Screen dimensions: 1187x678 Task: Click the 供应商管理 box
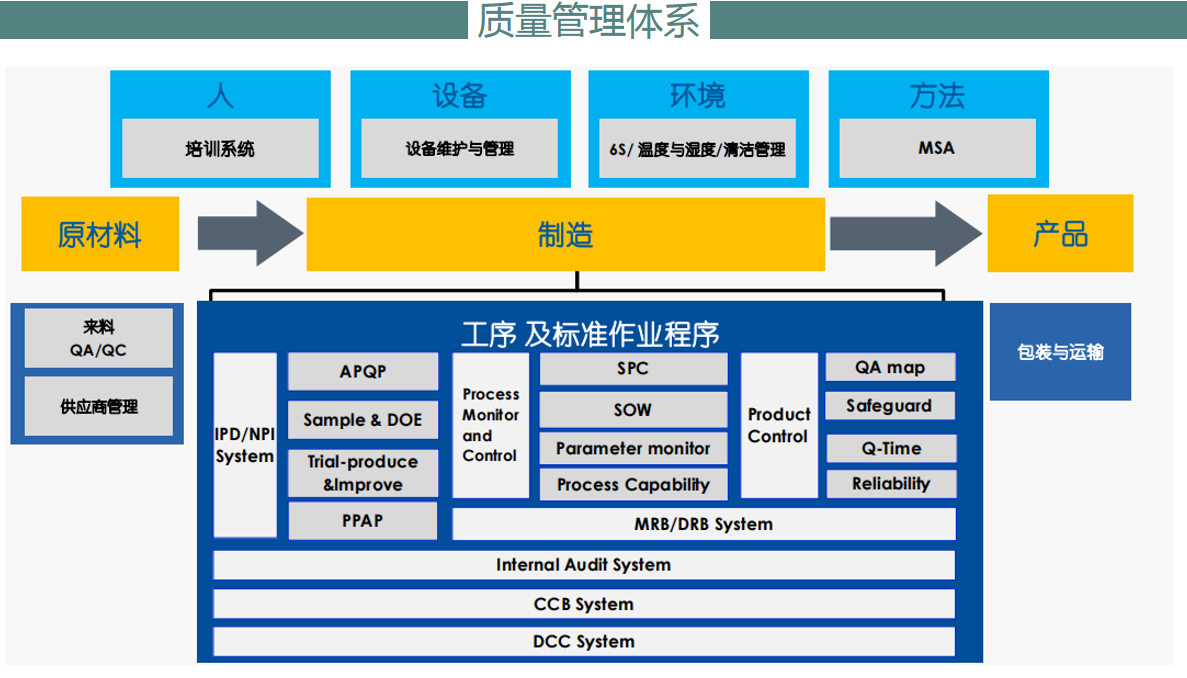(98, 406)
